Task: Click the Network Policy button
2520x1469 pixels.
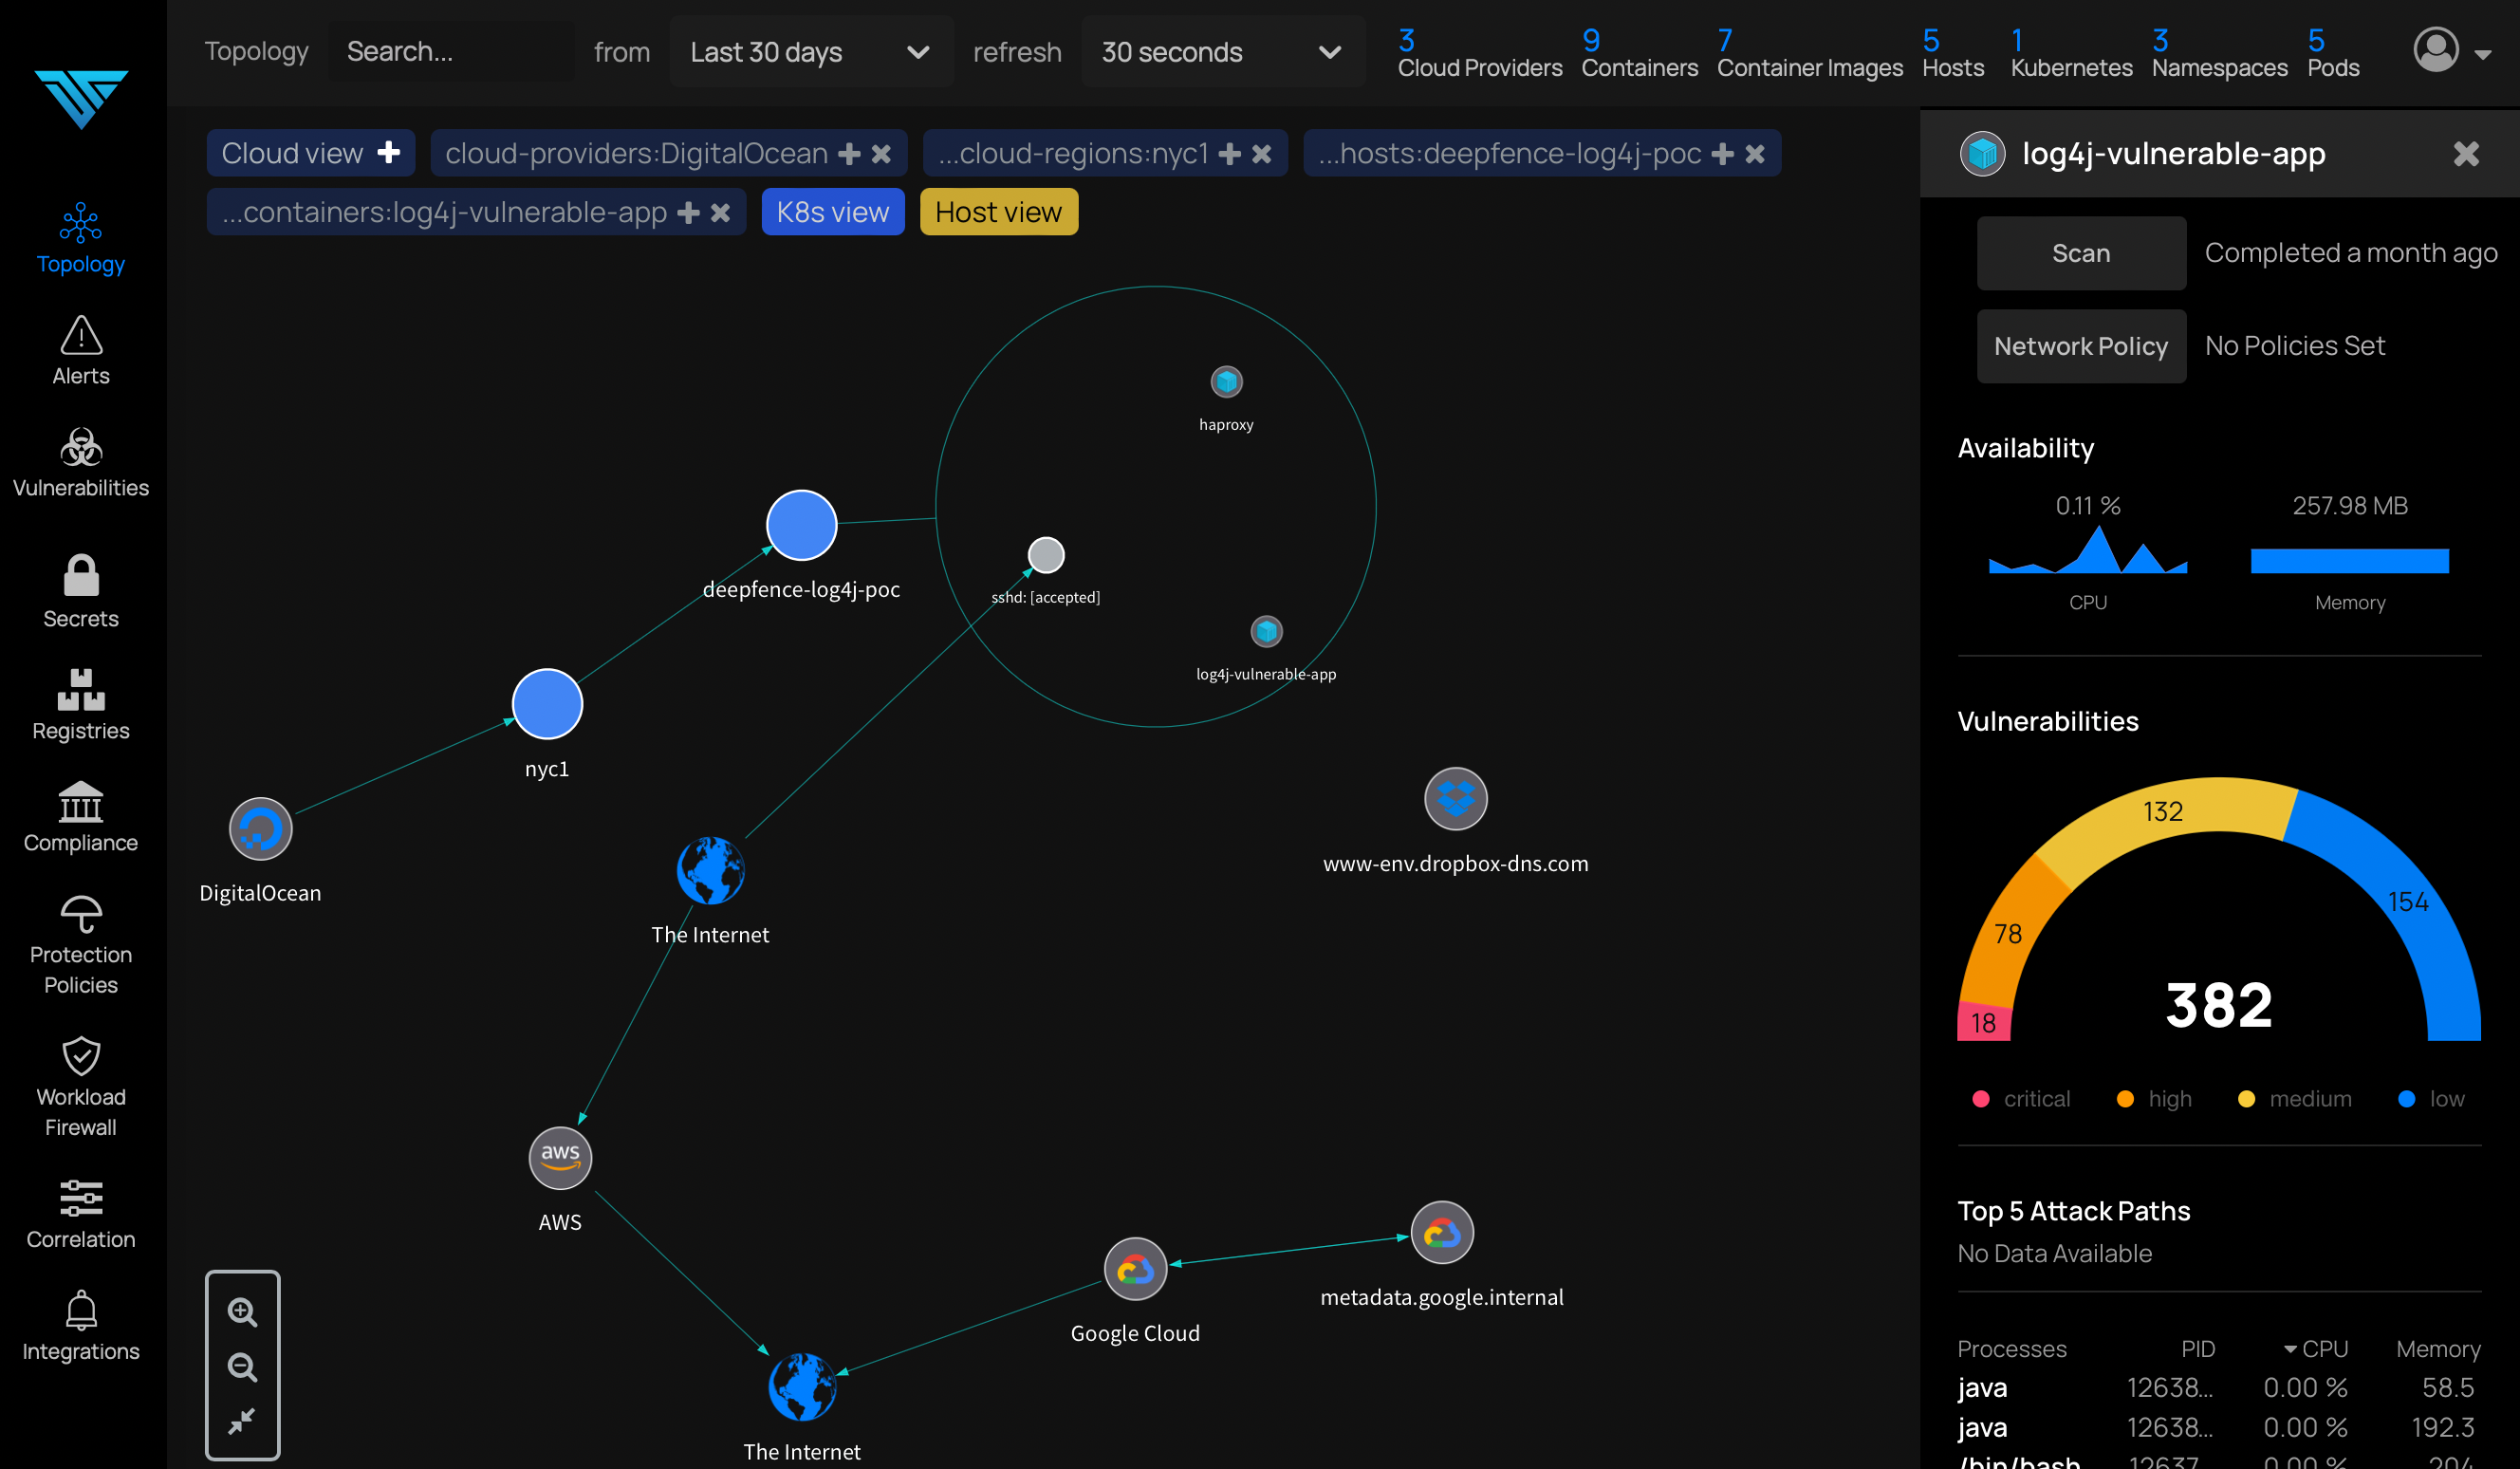Action: (x=2081, y=346)
